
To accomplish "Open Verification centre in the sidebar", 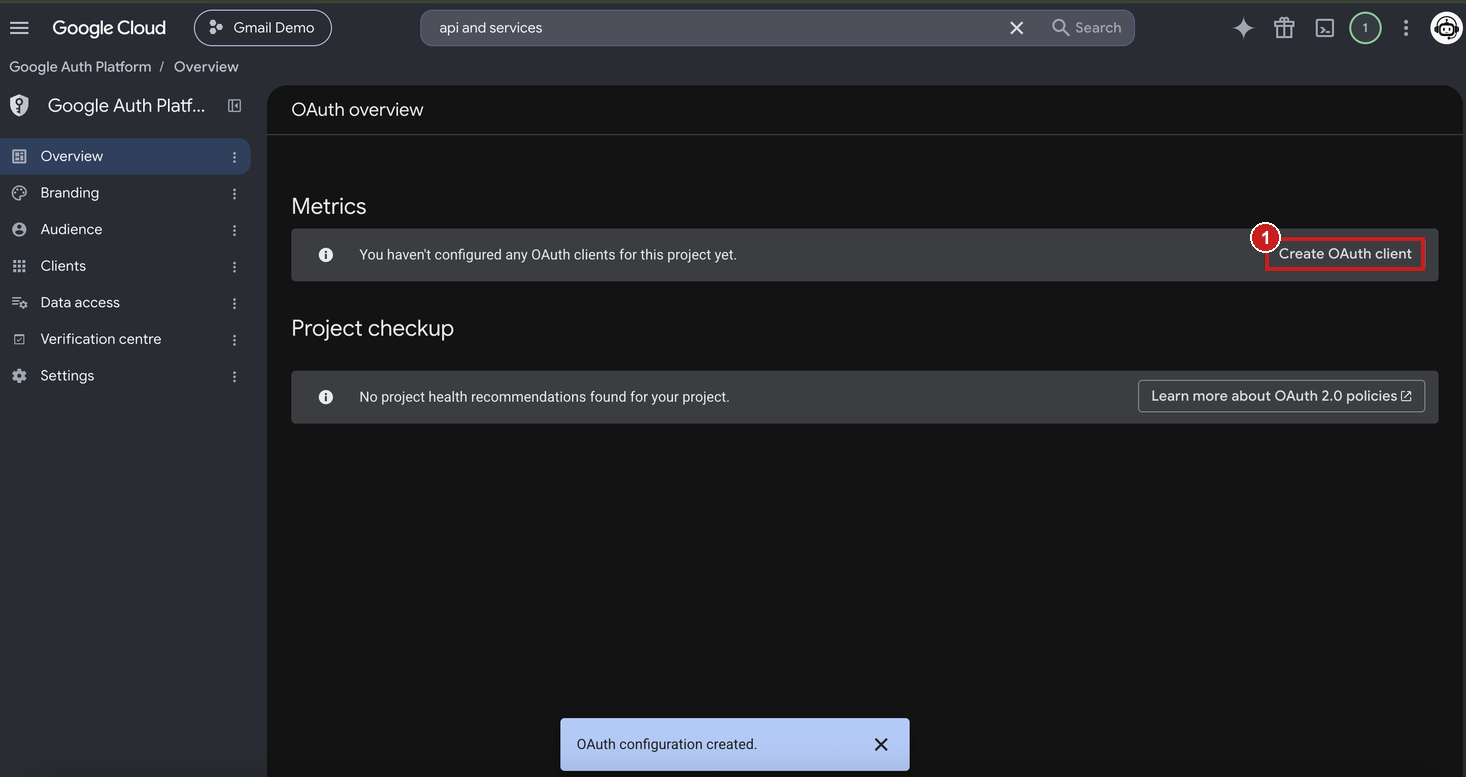I will point(125,339).
